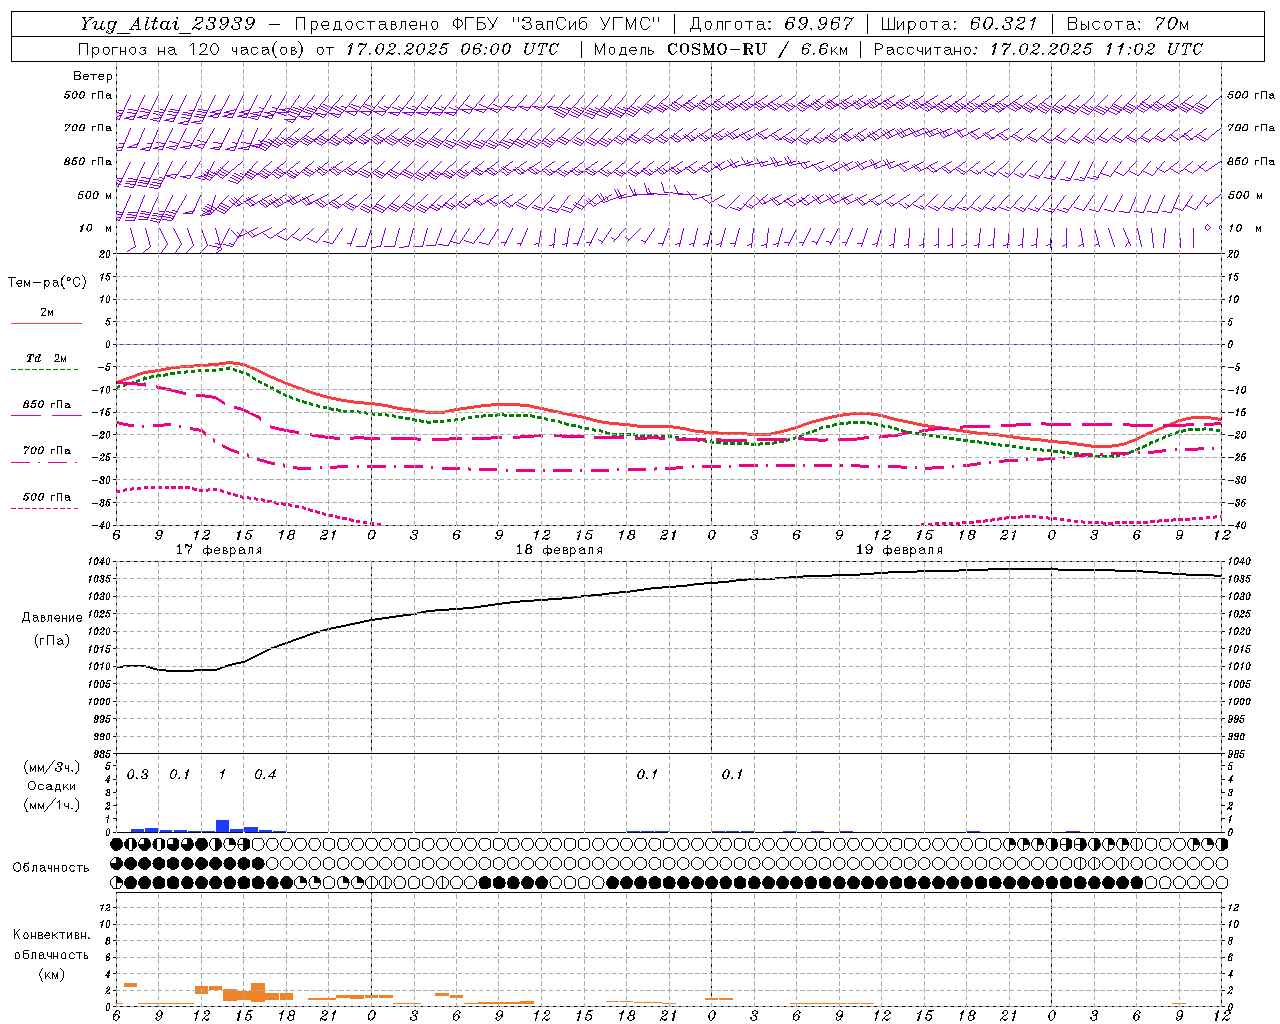
Task: Click the Прогноз на 120 часа(ов) text
Action: click(193, 49)
